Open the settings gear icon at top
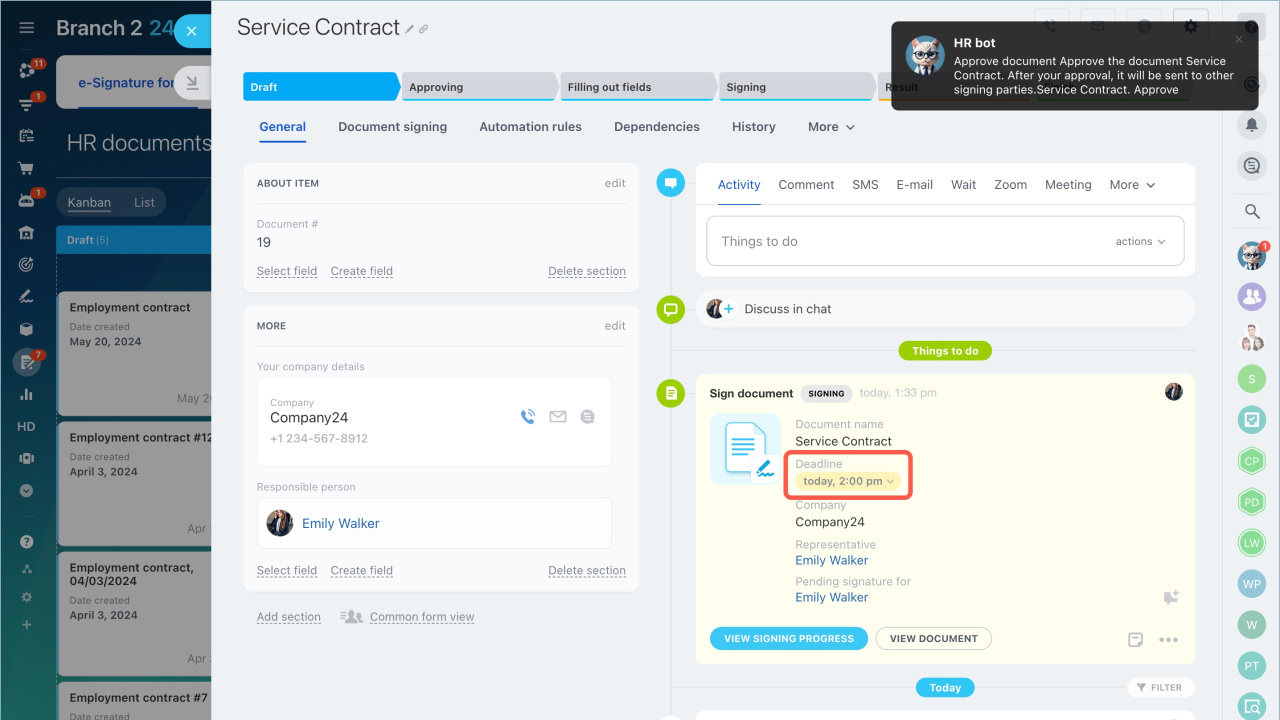Image resolution: width=1280 pixels, height=720 pixels. (1190, 27)
